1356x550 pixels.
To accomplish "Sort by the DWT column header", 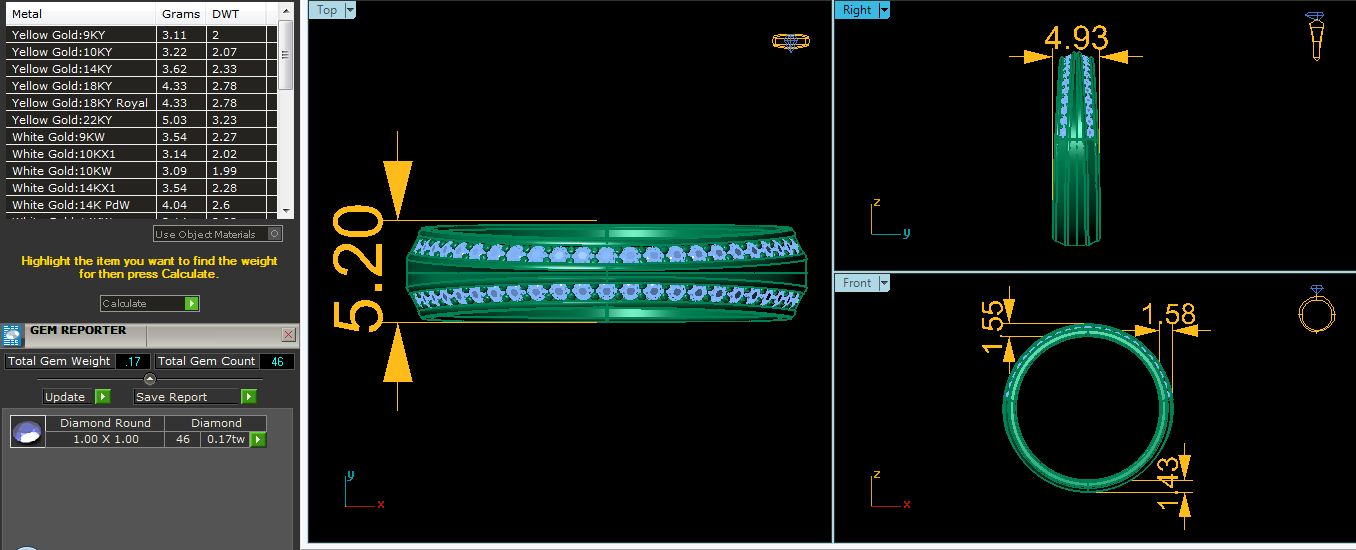I will [x=237, y=14].
